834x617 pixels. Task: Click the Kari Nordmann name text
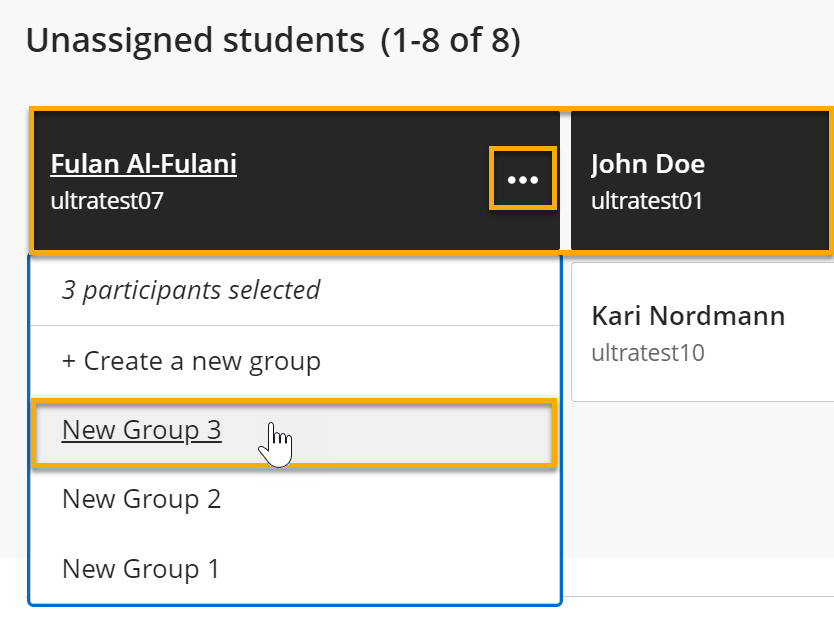pyautogui.click(x=688, y=316)
